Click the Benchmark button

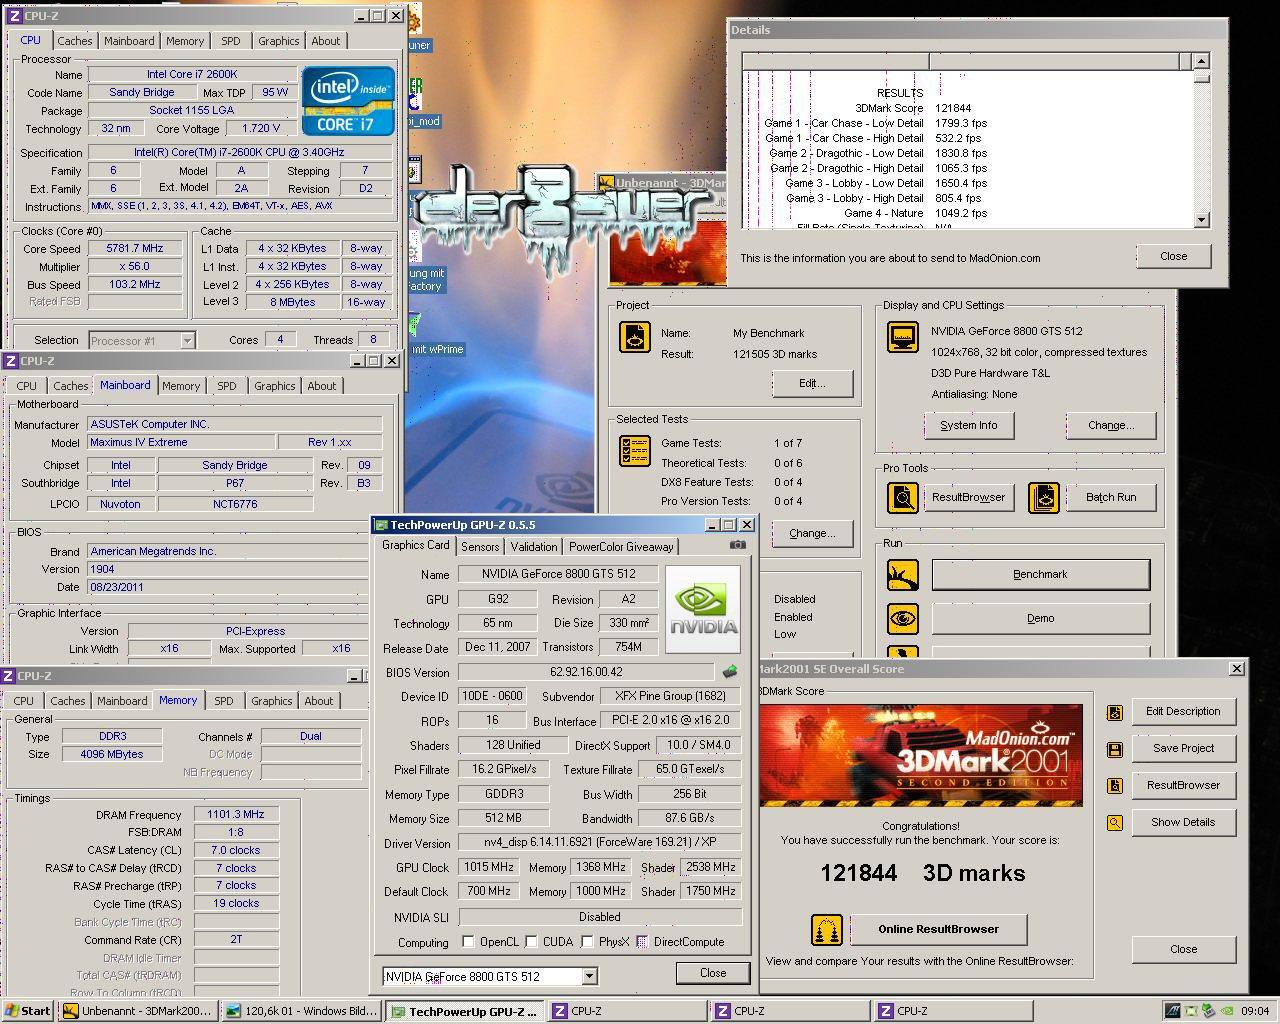coord(1041,574)
